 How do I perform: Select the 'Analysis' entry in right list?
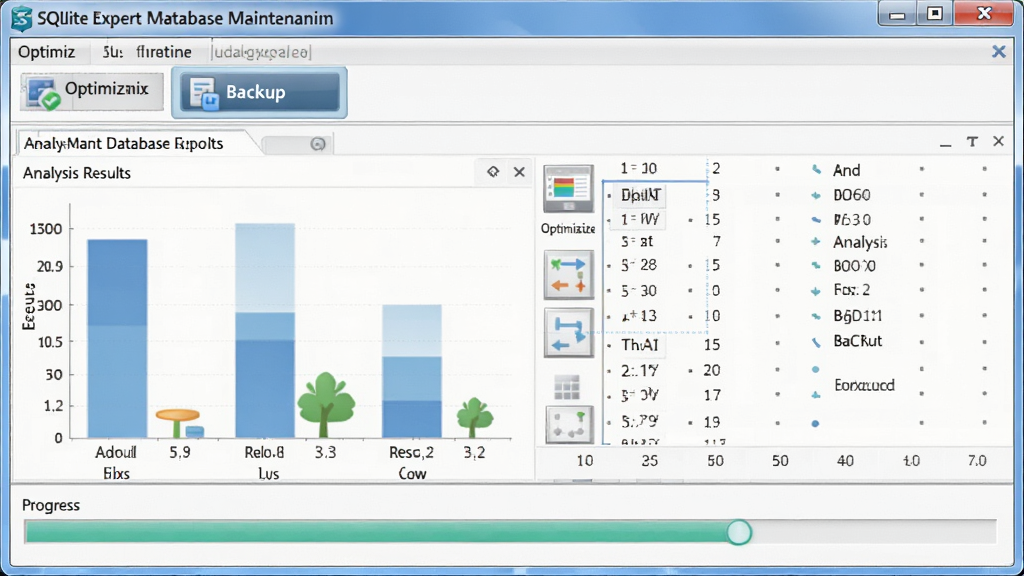(860, 242)
